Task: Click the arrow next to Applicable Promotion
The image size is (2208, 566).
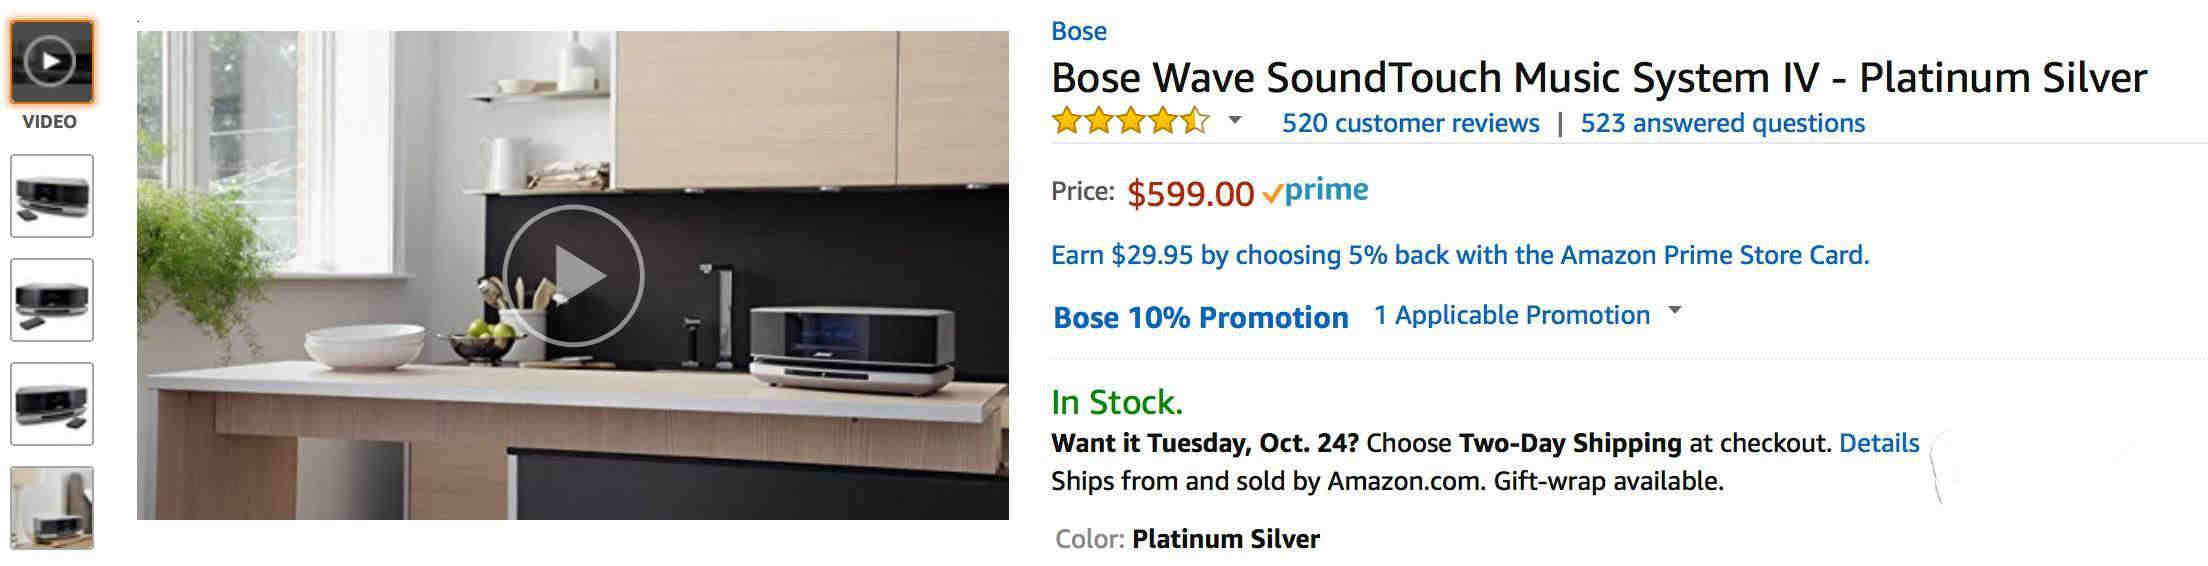Action: [x=1675, y=311]
